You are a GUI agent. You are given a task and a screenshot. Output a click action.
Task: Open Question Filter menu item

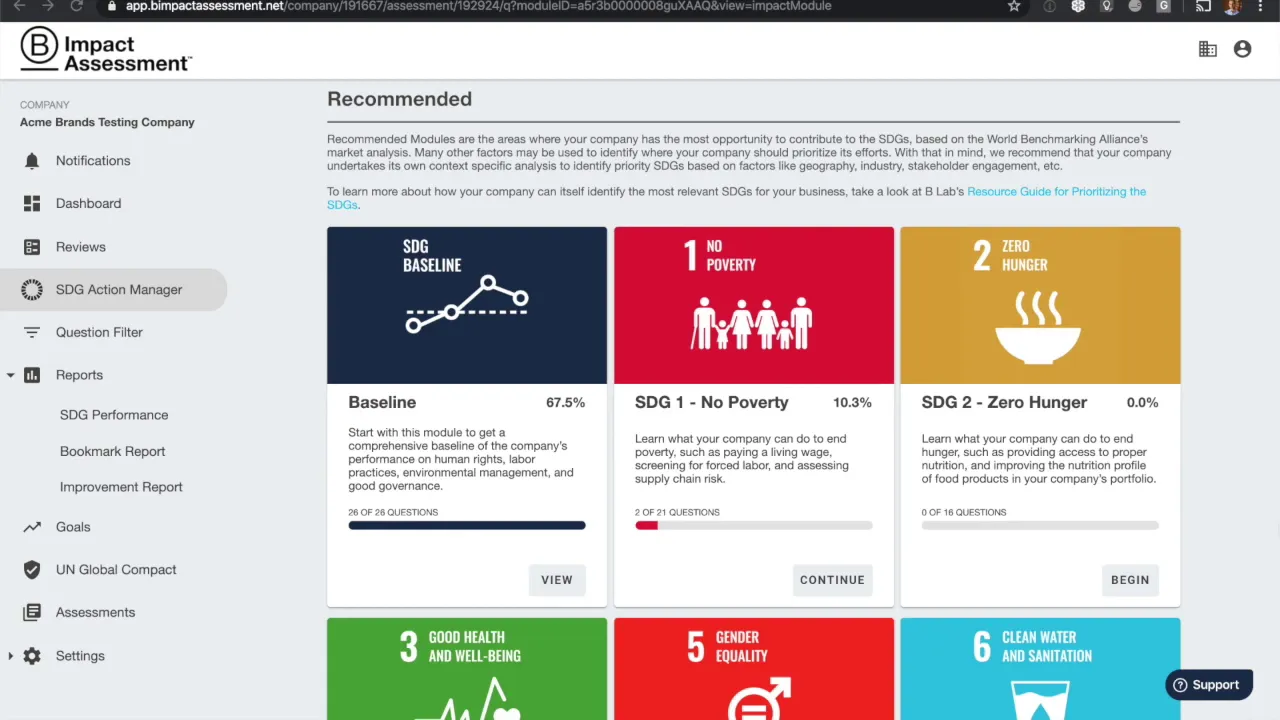99,332
